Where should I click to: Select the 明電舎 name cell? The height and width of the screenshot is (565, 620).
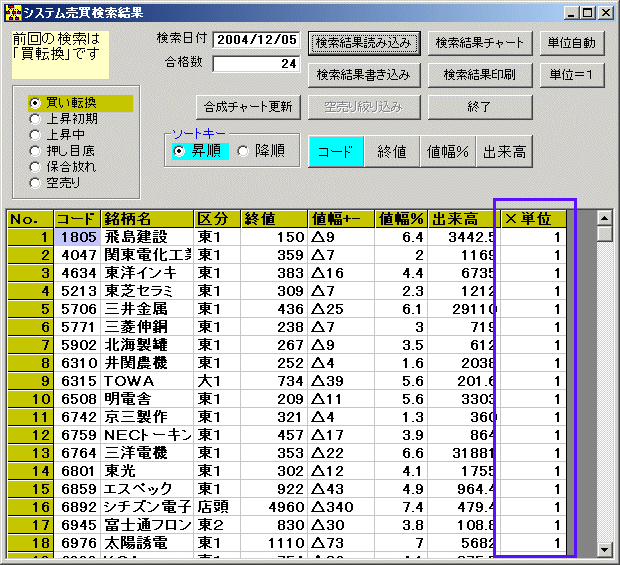pyautogui.click(x=147, y=399)
